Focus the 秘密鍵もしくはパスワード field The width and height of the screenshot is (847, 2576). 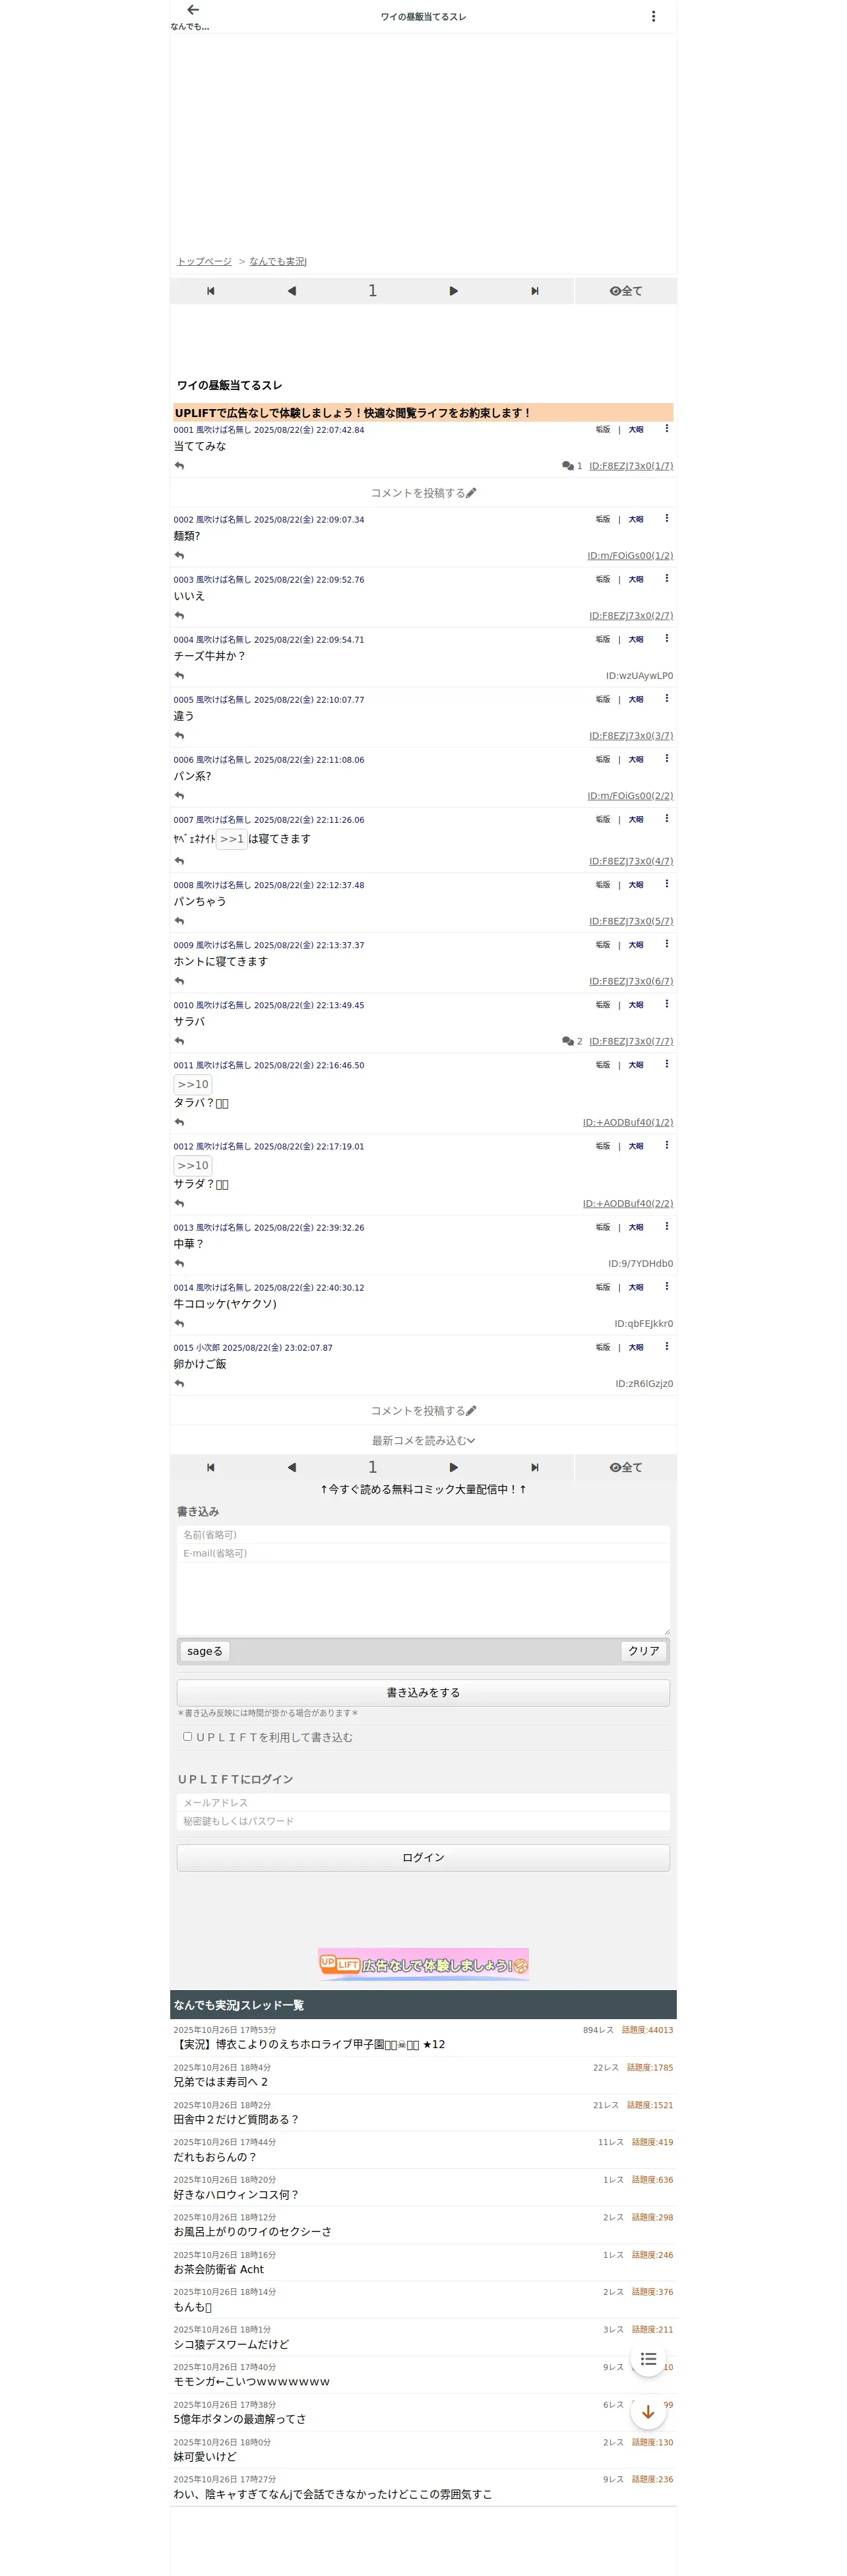pyautogui.click(x=423, y=1821)
